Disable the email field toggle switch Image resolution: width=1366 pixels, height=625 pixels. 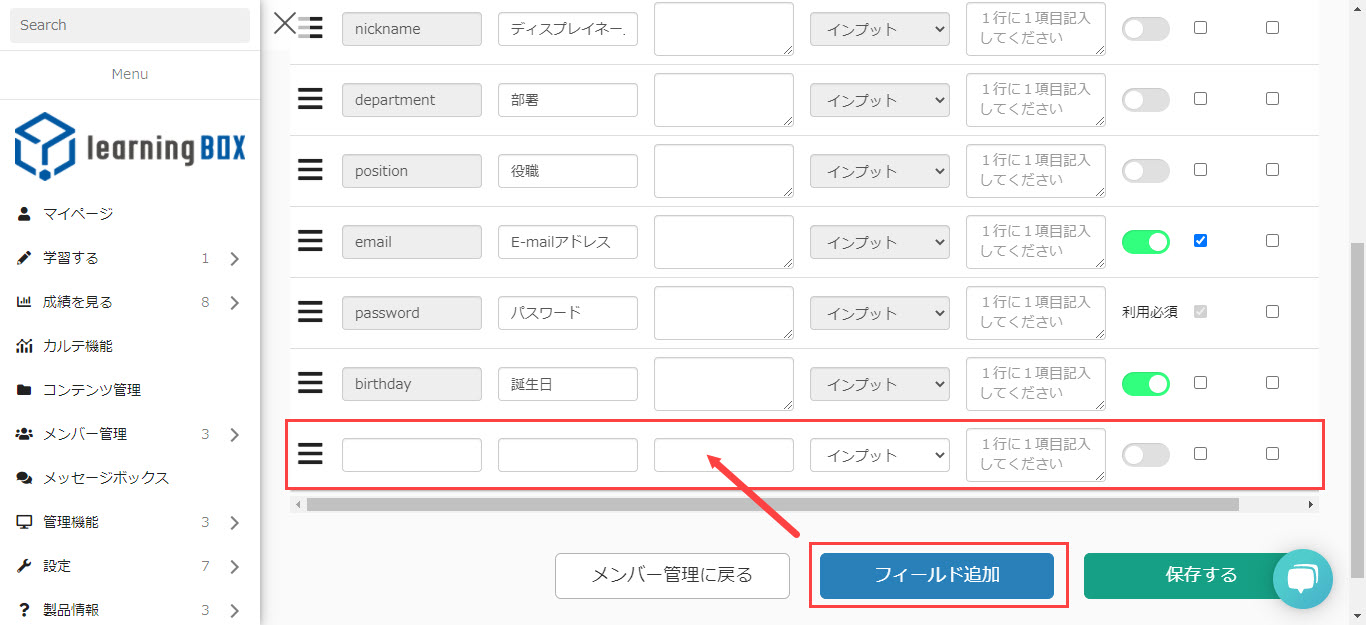pos(1145,242)
